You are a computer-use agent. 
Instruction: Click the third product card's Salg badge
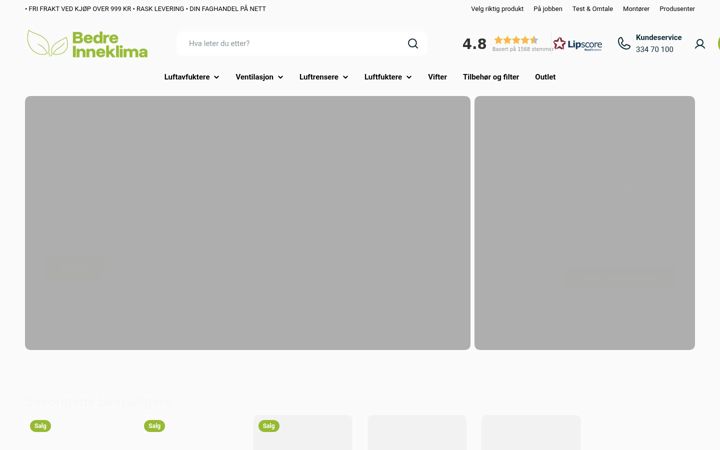[x=269, y=426]
